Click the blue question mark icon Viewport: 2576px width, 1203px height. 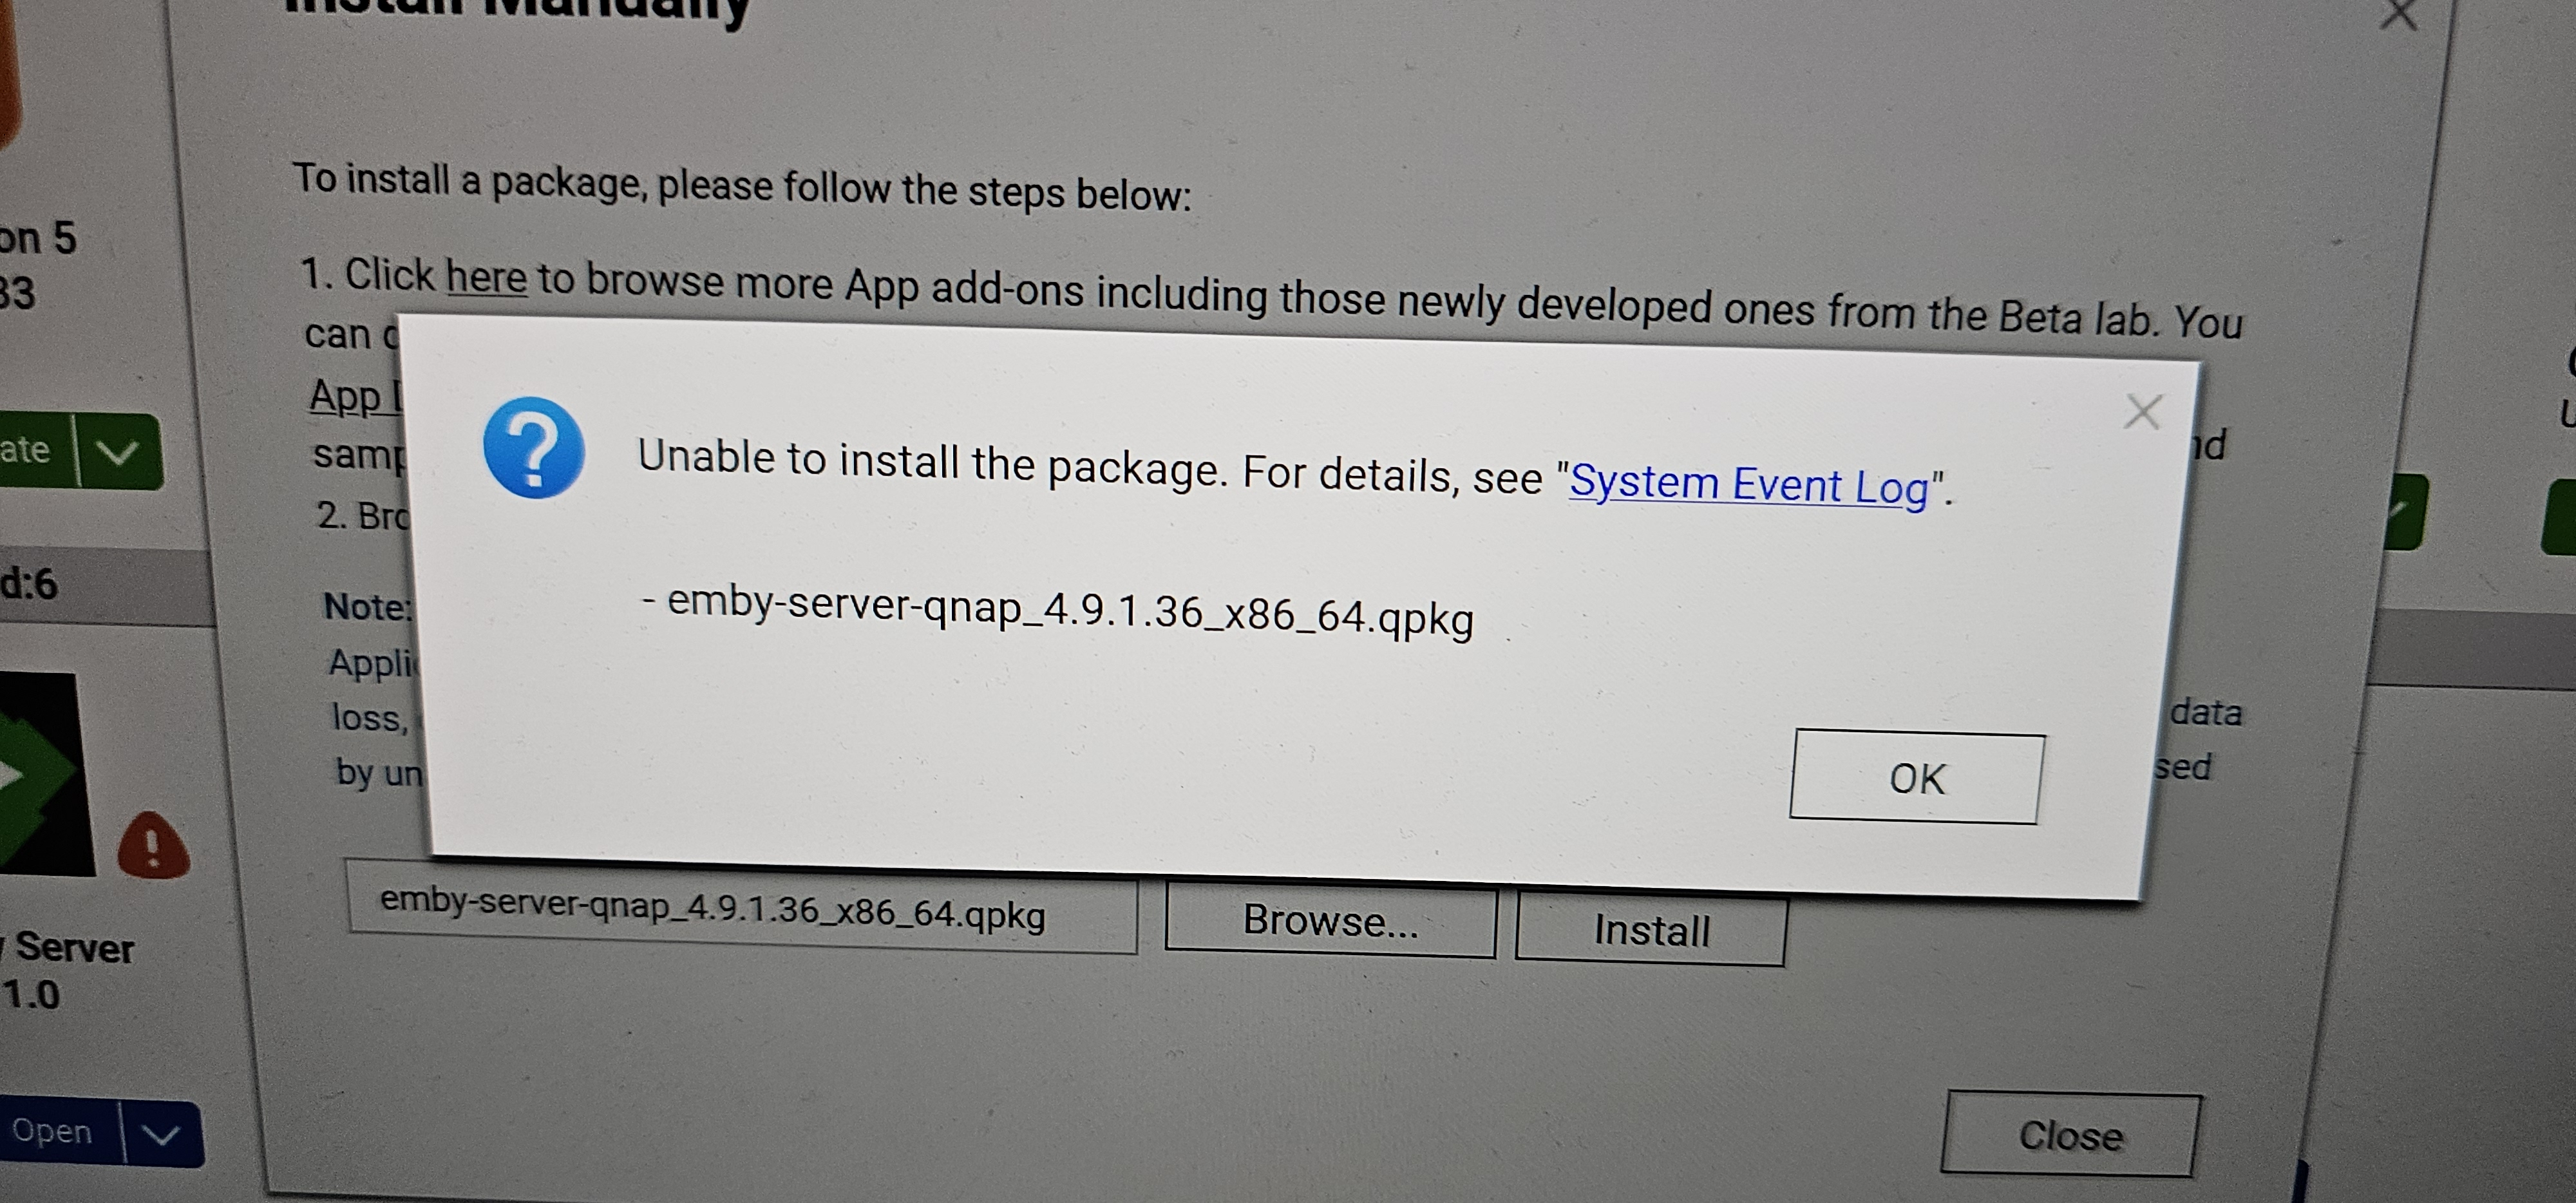[533, 448]
